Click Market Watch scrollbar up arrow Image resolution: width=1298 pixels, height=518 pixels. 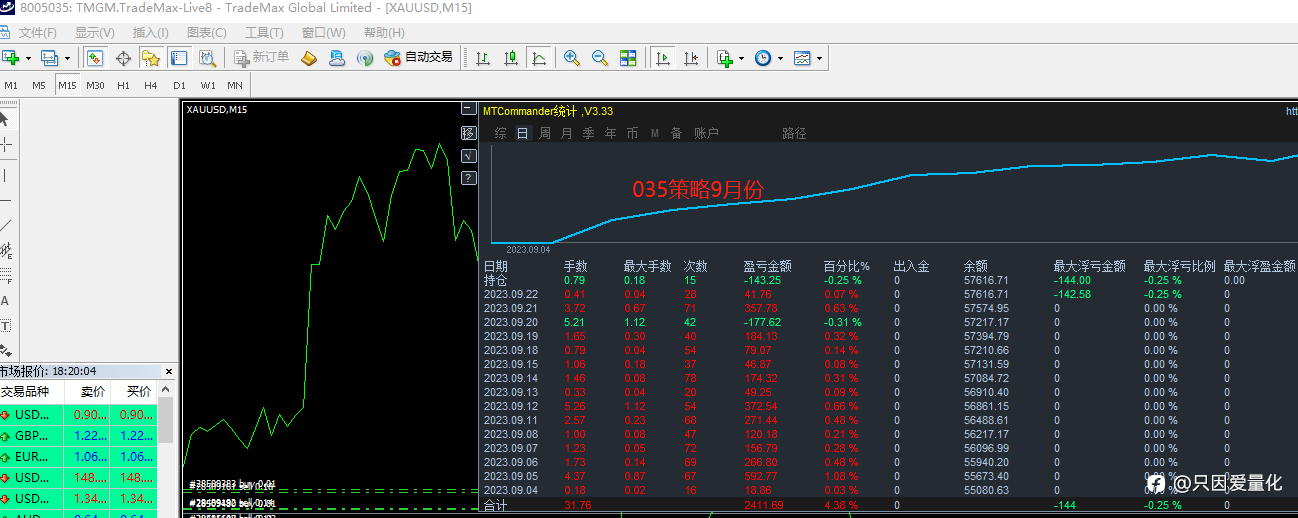coord(166,389)
